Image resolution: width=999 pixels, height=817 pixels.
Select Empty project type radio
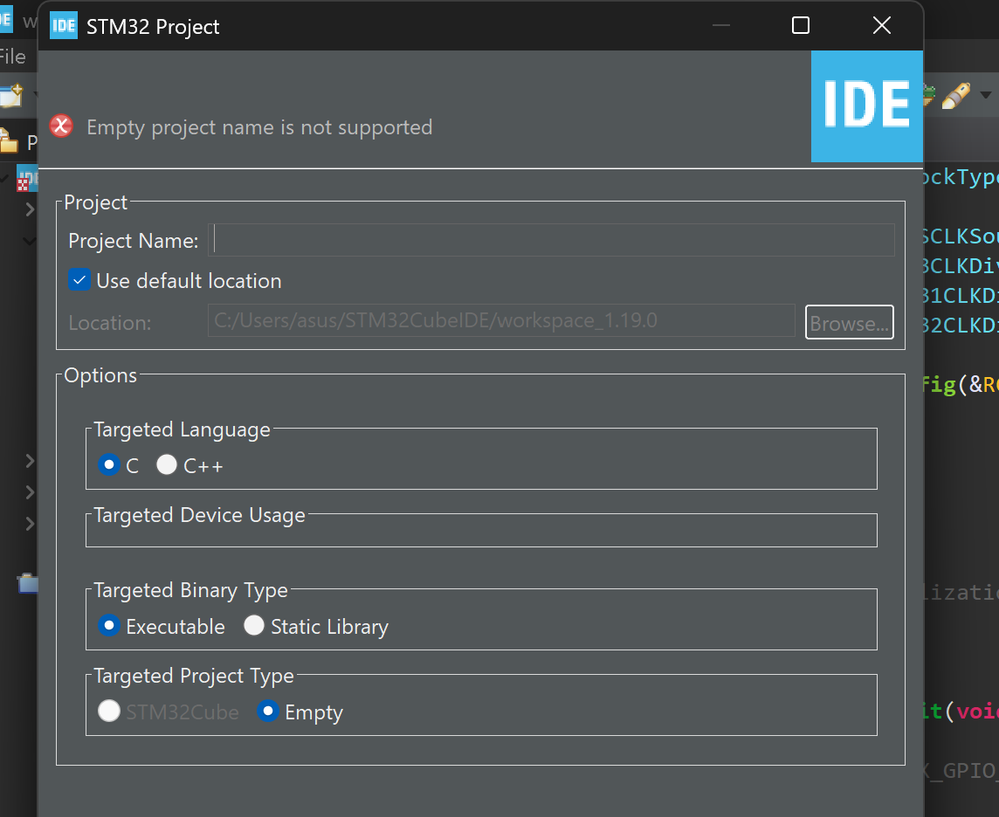(x=268, y=711)
